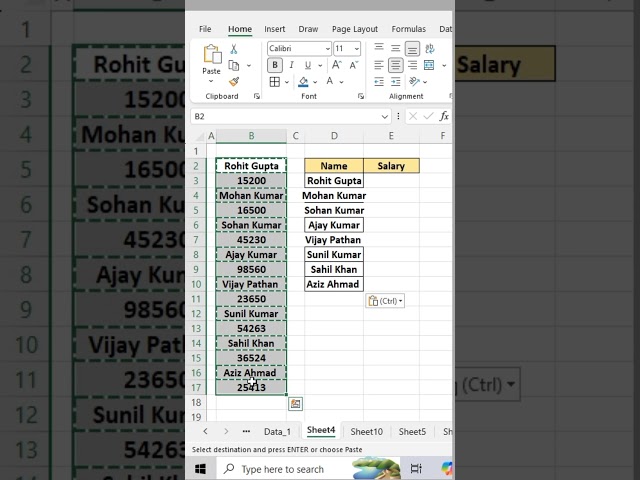640x480 pixels.
Task: Decrease font size with smaller A icon
Action: click(x=353, y=65)
